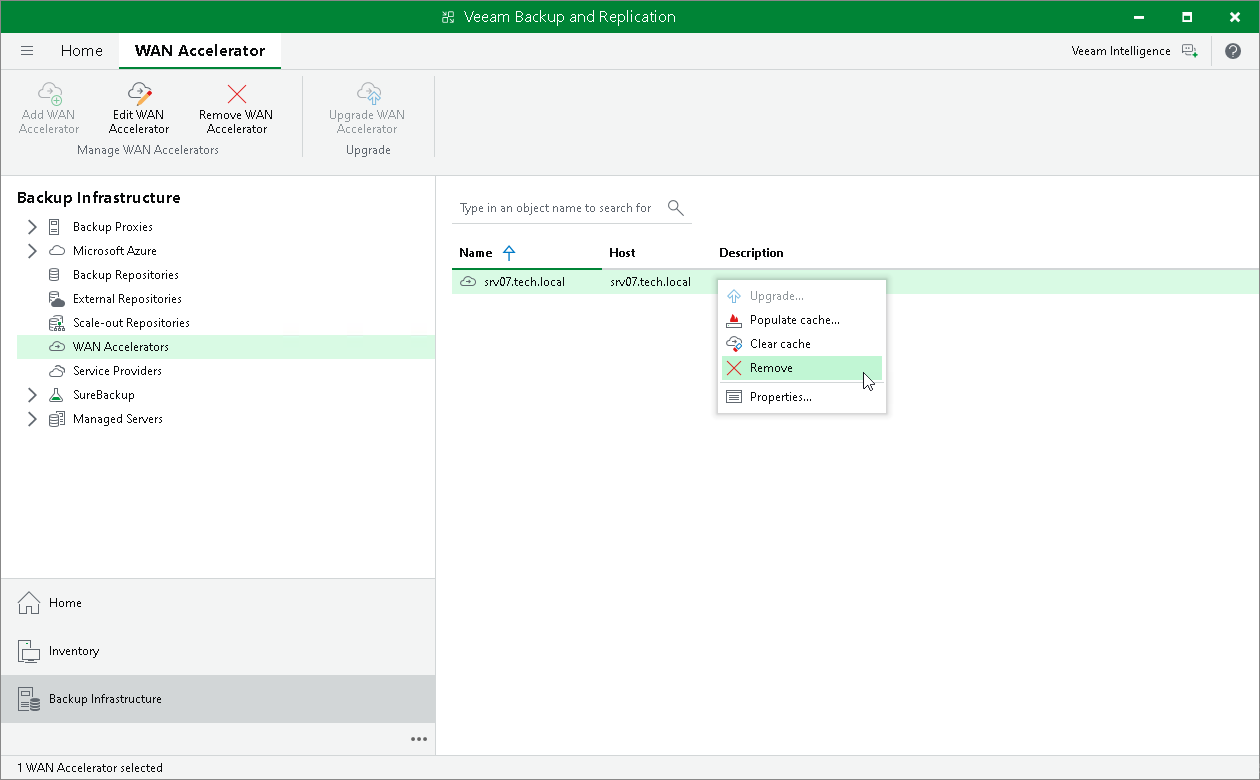Click the accelerator icon in srv07 row
Viewport: 1260px width, 780px height.
pos(468,282)
